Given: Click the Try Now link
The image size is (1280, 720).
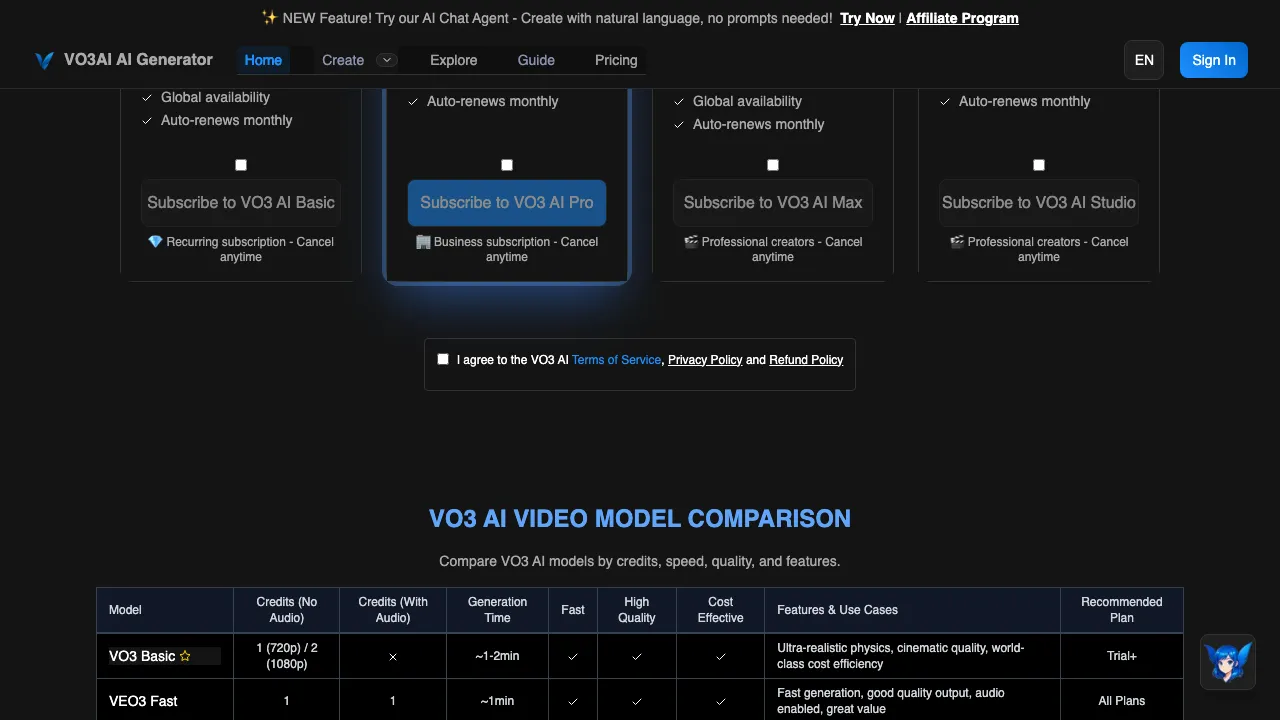Looking at the screenshot, I should point(867,18).
